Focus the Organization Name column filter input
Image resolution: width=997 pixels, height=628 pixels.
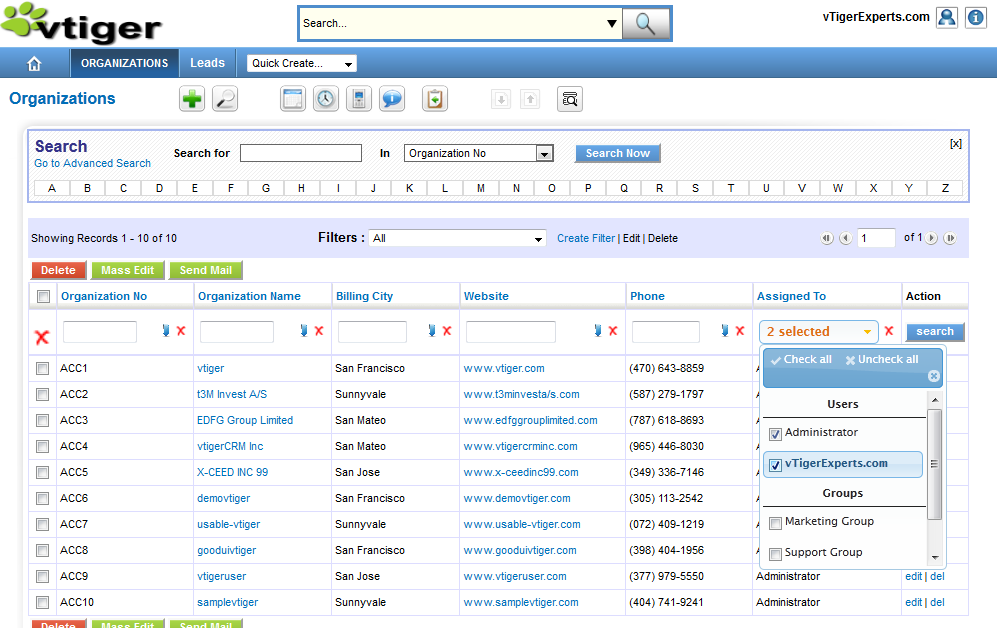[x=237, y=332]
